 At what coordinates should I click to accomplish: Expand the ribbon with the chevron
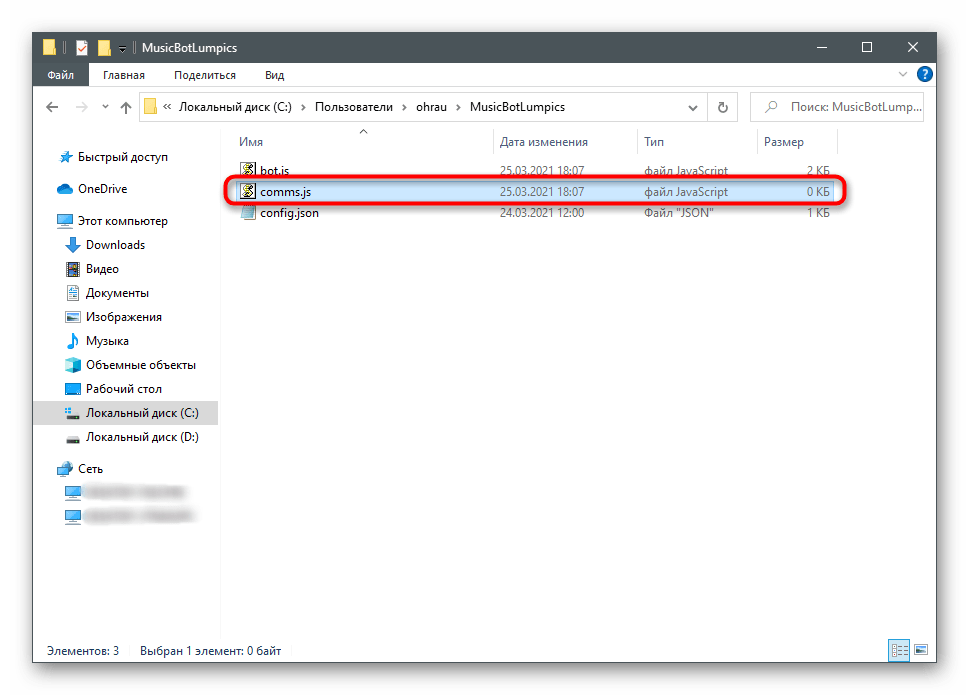[x=906, y=74]
